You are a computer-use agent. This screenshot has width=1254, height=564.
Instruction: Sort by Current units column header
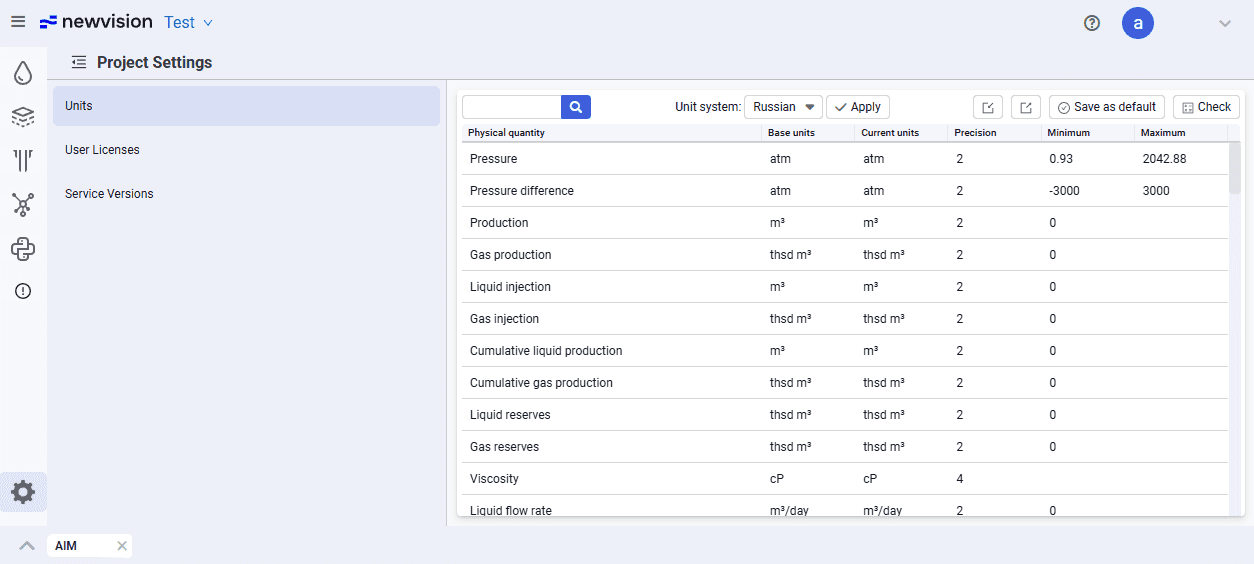coord(900,133)
